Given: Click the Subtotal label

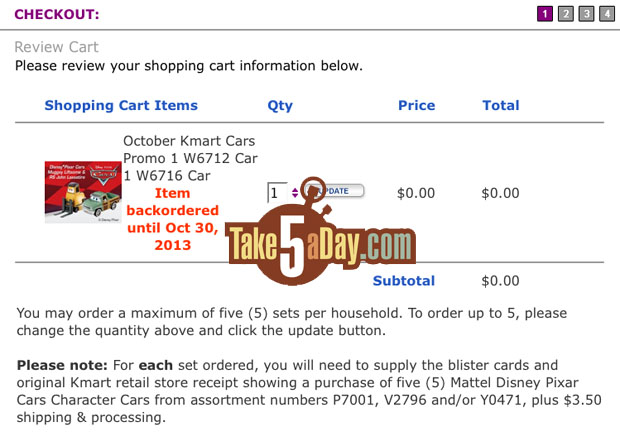Looking at the screenshot, I should [x=404, y=281].
